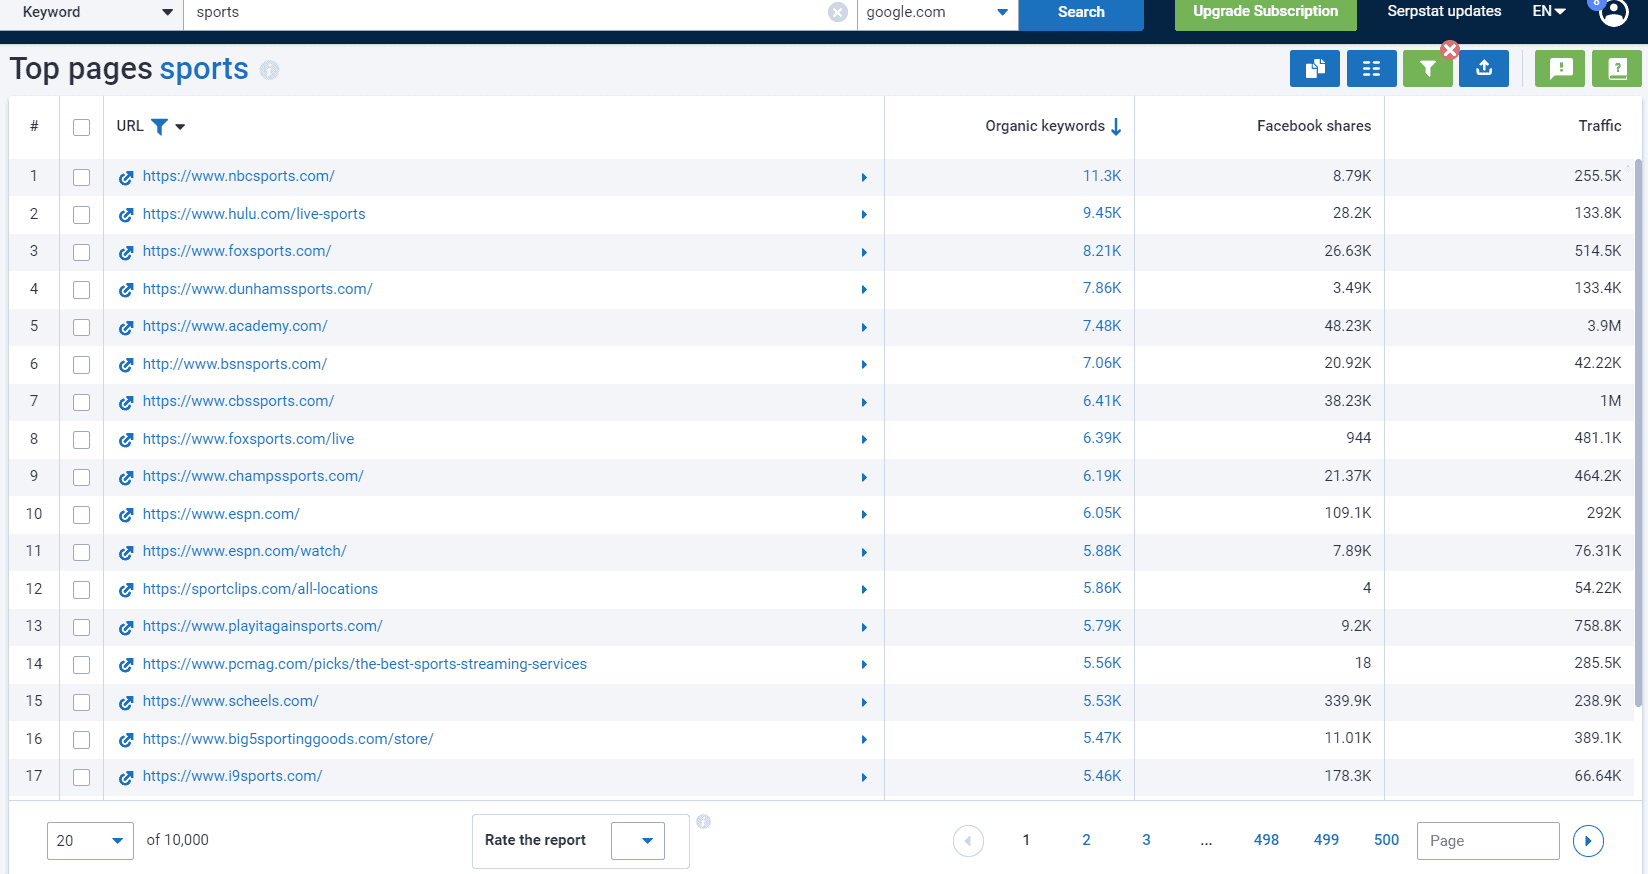Open external link icon for espn.com/watch/
The image size is (1648, 874).
126,553
